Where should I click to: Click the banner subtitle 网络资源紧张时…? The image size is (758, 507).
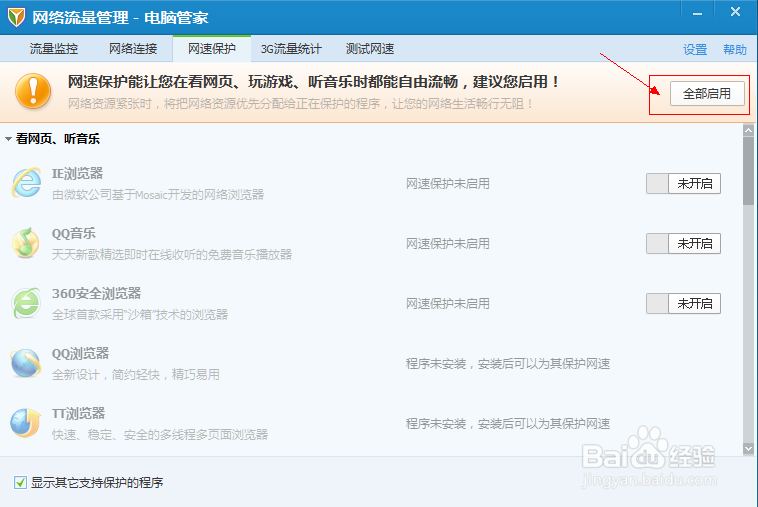(301, 103)
